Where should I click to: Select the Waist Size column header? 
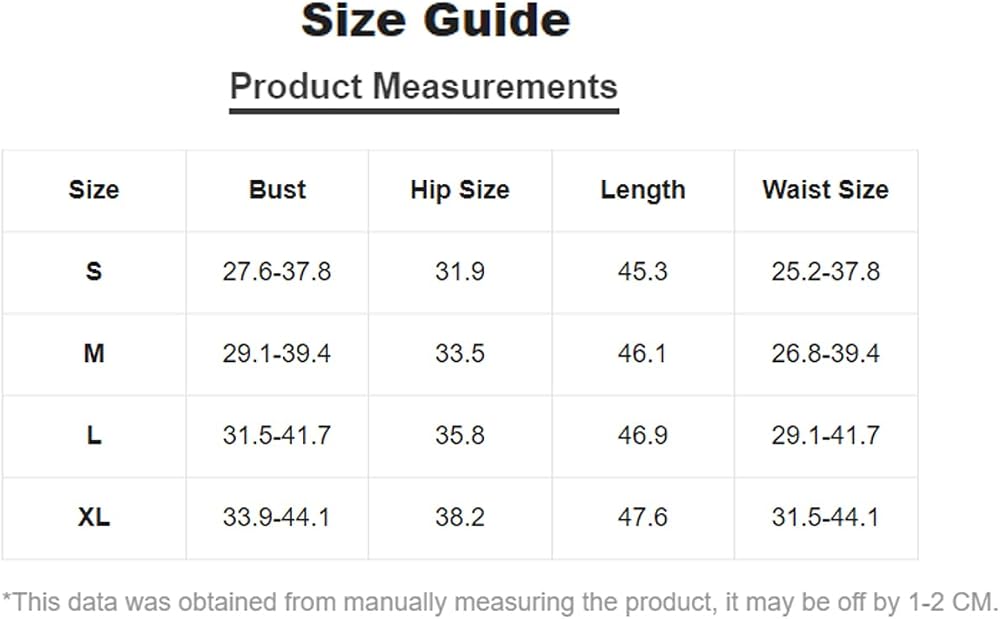coord(826,190)
